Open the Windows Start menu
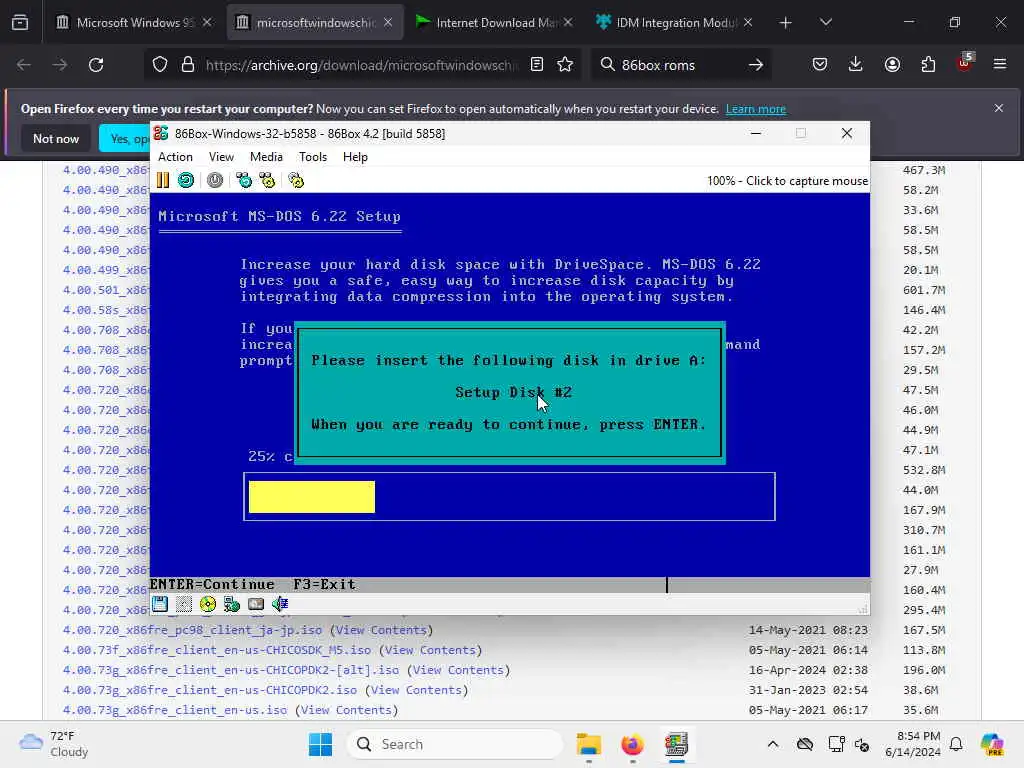 pyautogui.click(x=320, y=744)
